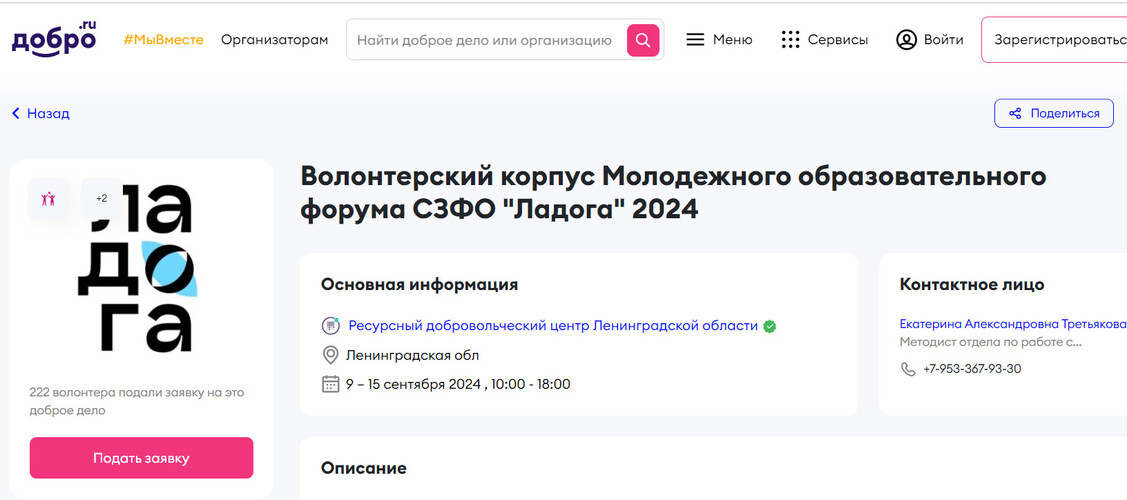Click the calendar icon near dates
The image size is (1127, 500).
[x=330, y=384]
